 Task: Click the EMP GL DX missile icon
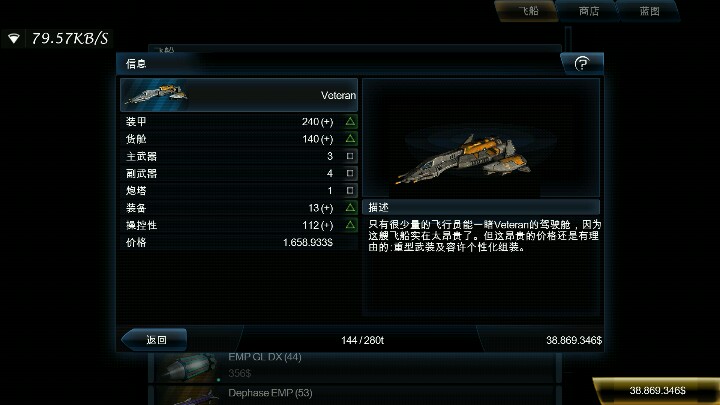click(187, 367)
